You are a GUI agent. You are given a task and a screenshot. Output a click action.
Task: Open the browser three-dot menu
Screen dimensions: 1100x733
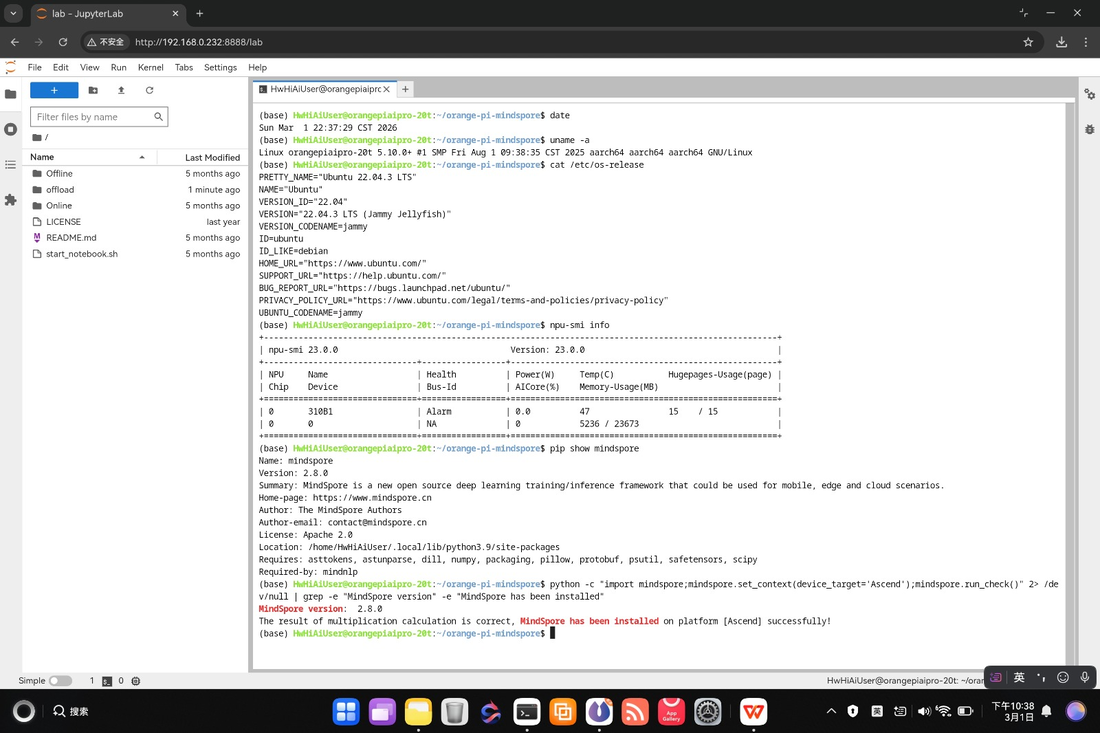(1086, 42)
